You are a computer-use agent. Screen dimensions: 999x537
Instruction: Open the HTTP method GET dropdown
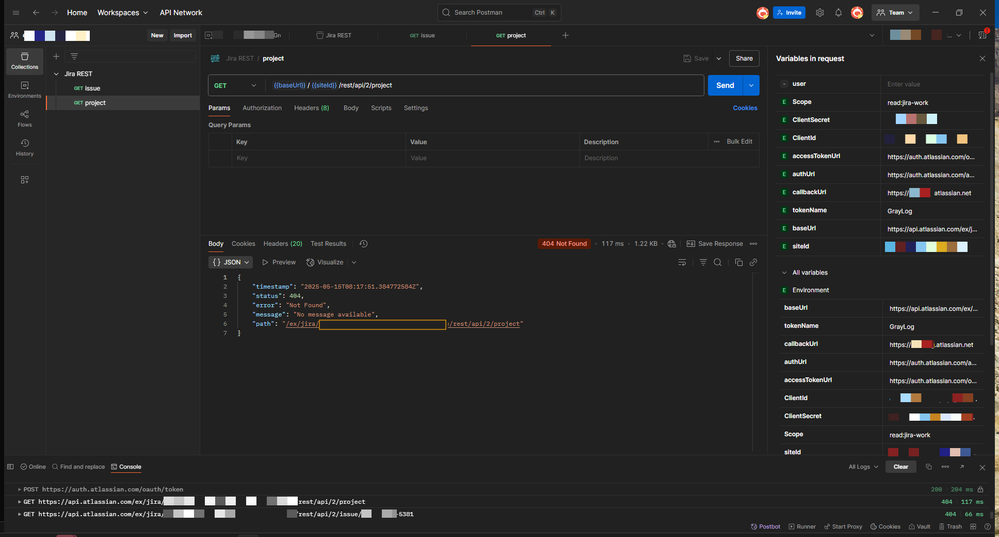point(236,85)
